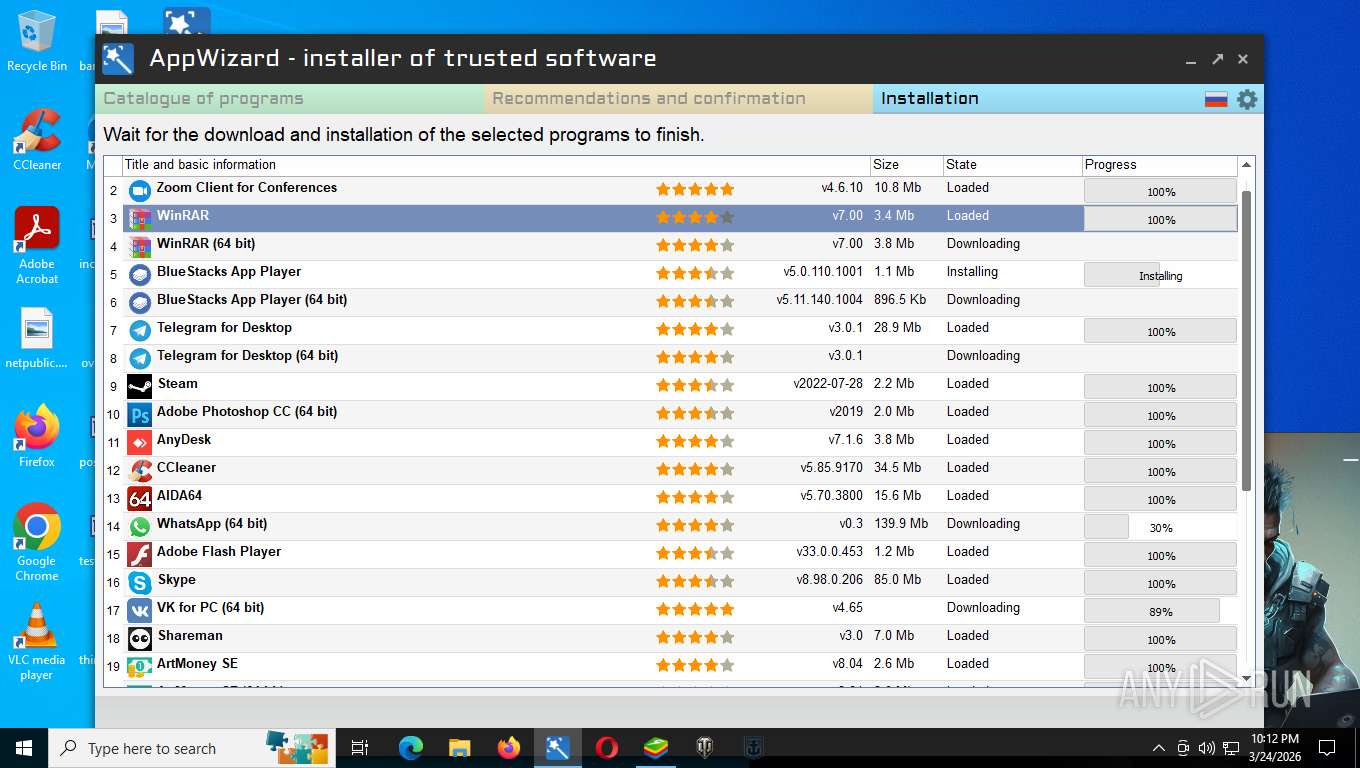Click the AppWizard wand logo in title bar
Image resolution: width=1360 pixels, height=768 pixels.
pos(118,59)
